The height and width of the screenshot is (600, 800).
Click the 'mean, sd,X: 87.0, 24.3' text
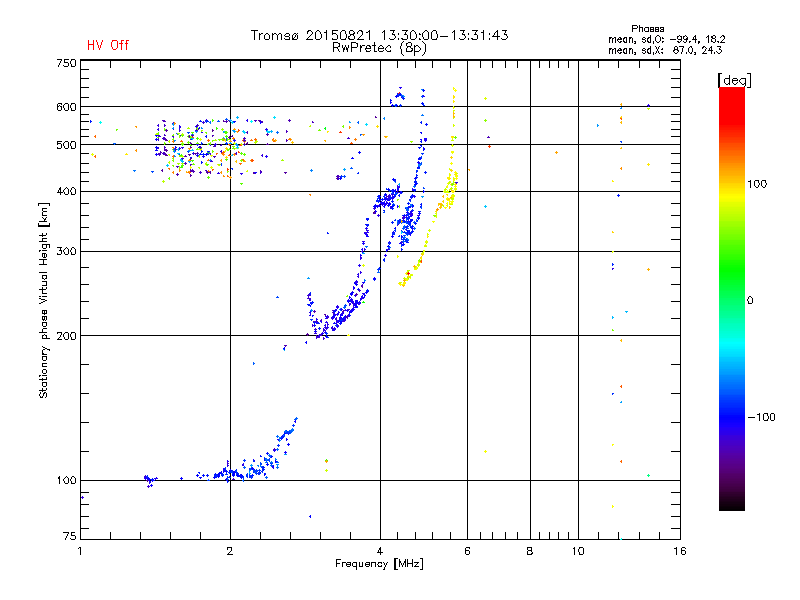pos(665,50)
